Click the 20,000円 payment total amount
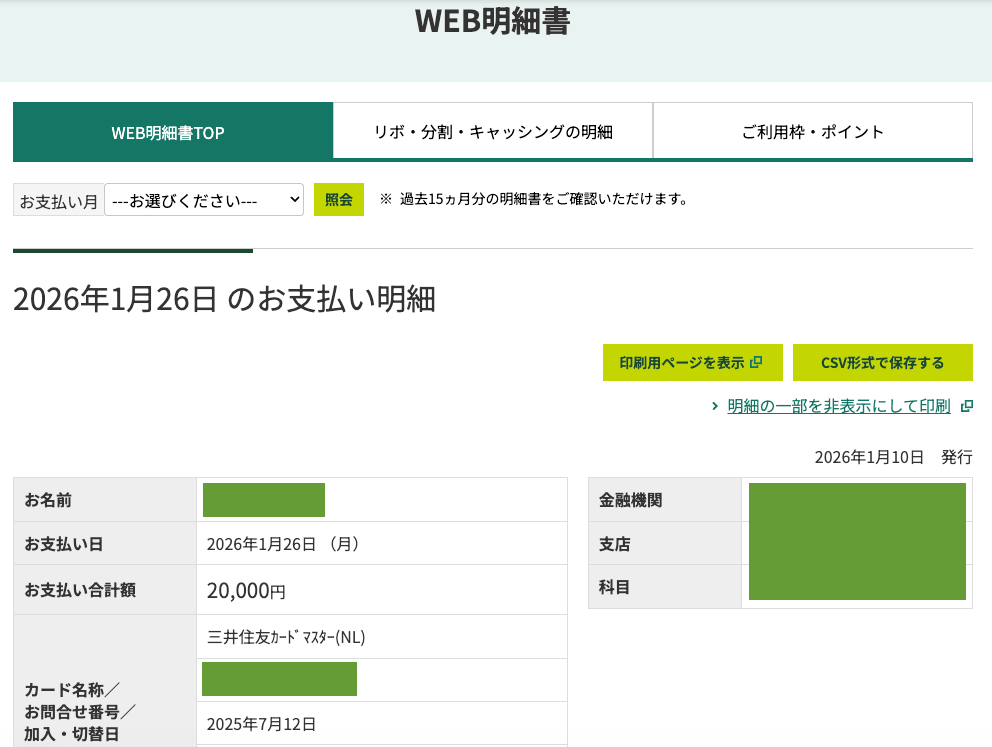 pyautogui.click(x=246, y=590)
